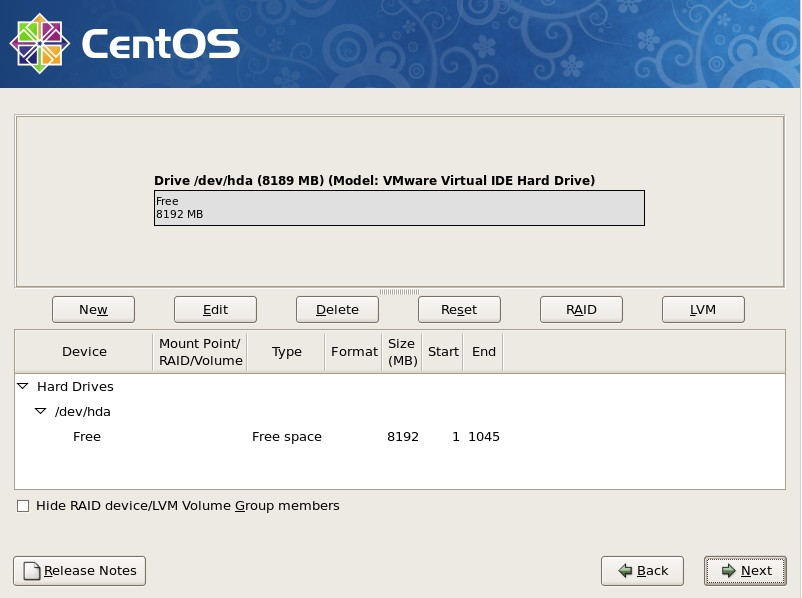Select the Free space partition row
The height and width of the screenshot is (598, 802).
tap(286, 437)
